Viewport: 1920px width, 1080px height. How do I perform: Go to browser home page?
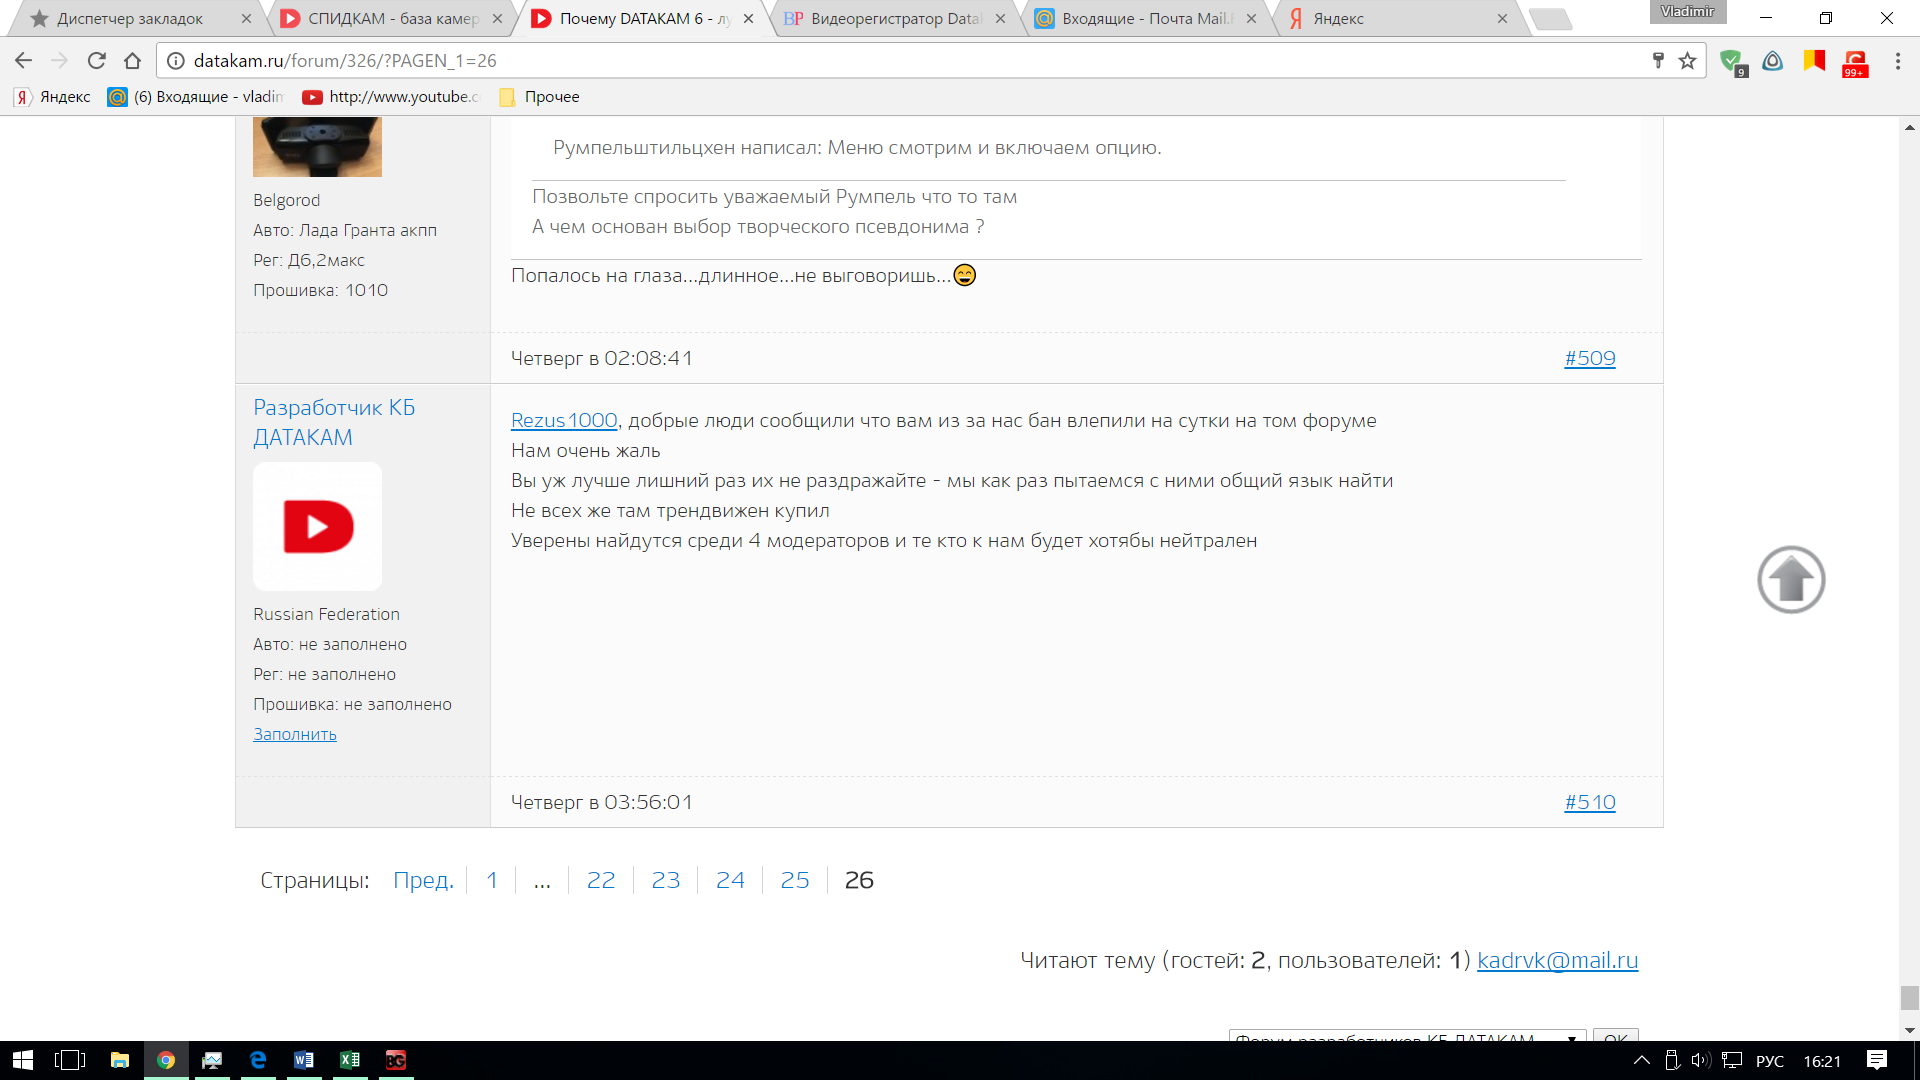[x=132, y=61]
